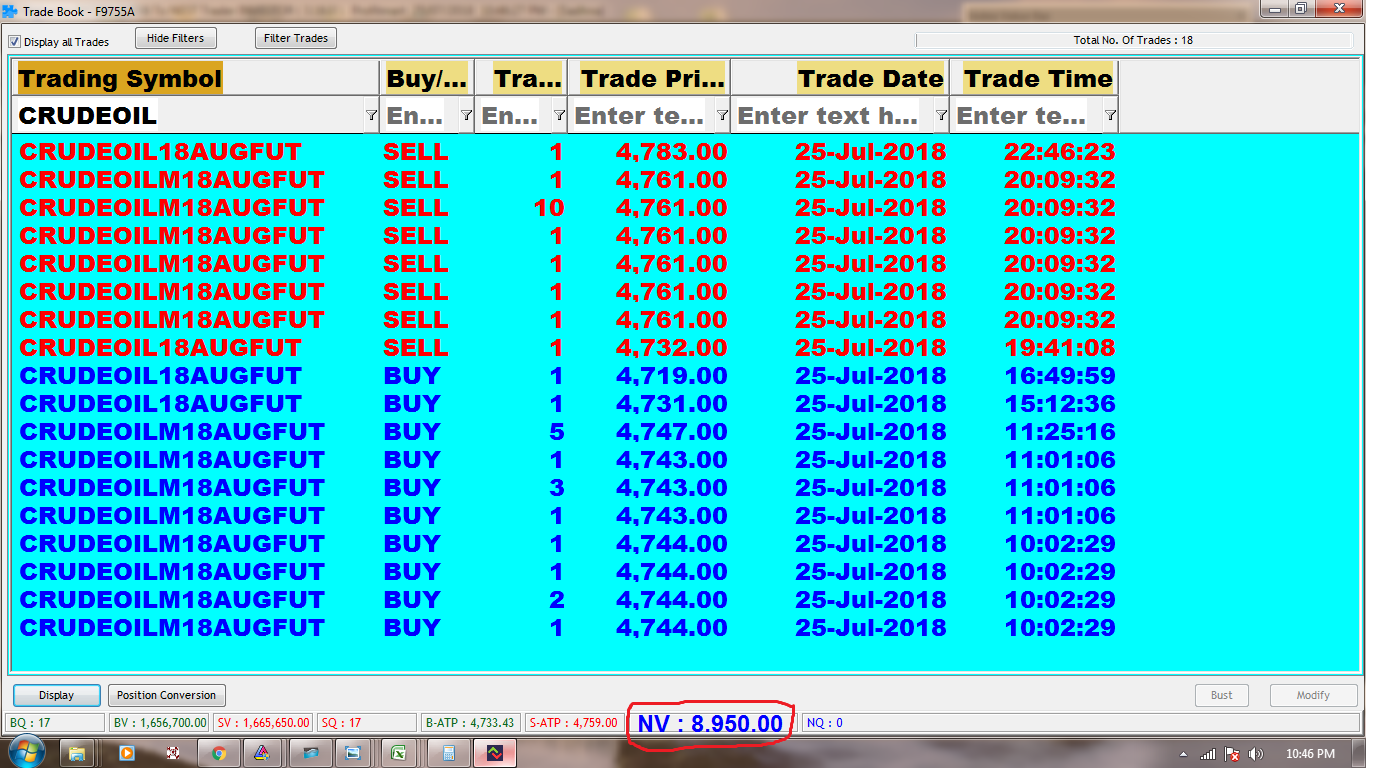Click the Trade Date filter funnel icon
The height and width of the screenshot is (768, 1380).
coord(941,116)
